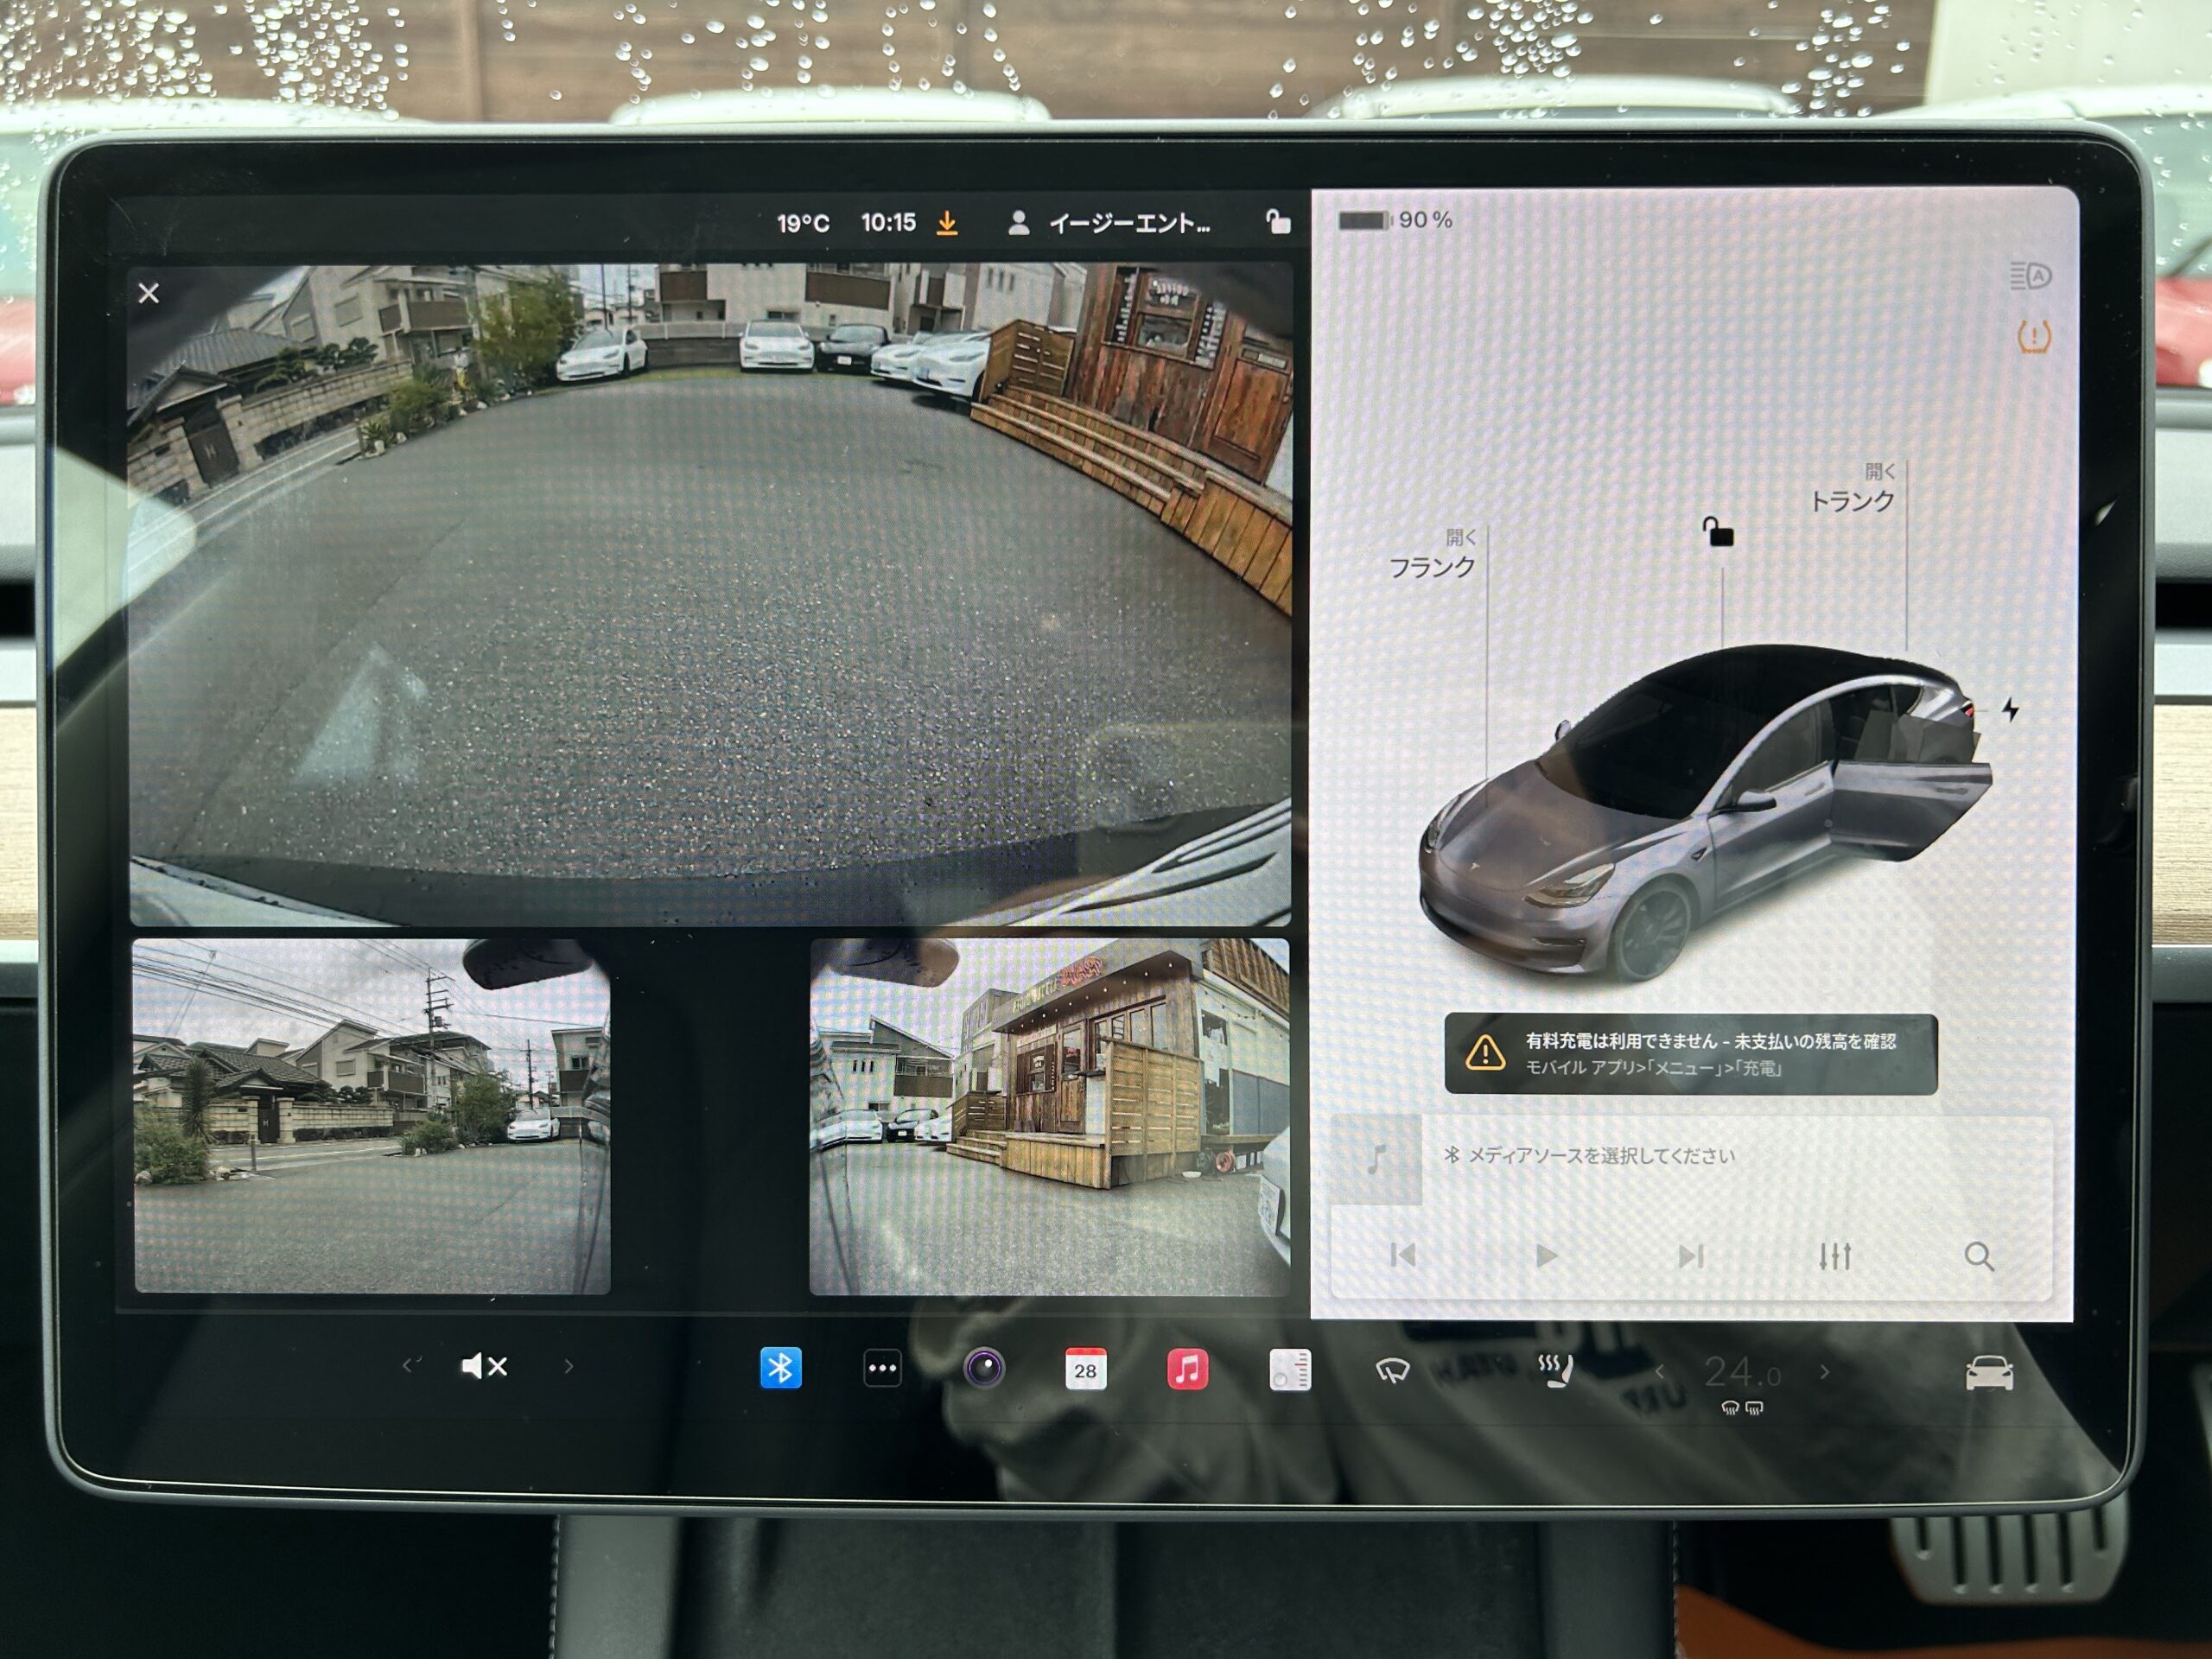This screenshot has width=2212, height=1659.
Task: Open the camera app icon
Action: pyautogui.click(x=984, y=1368)
